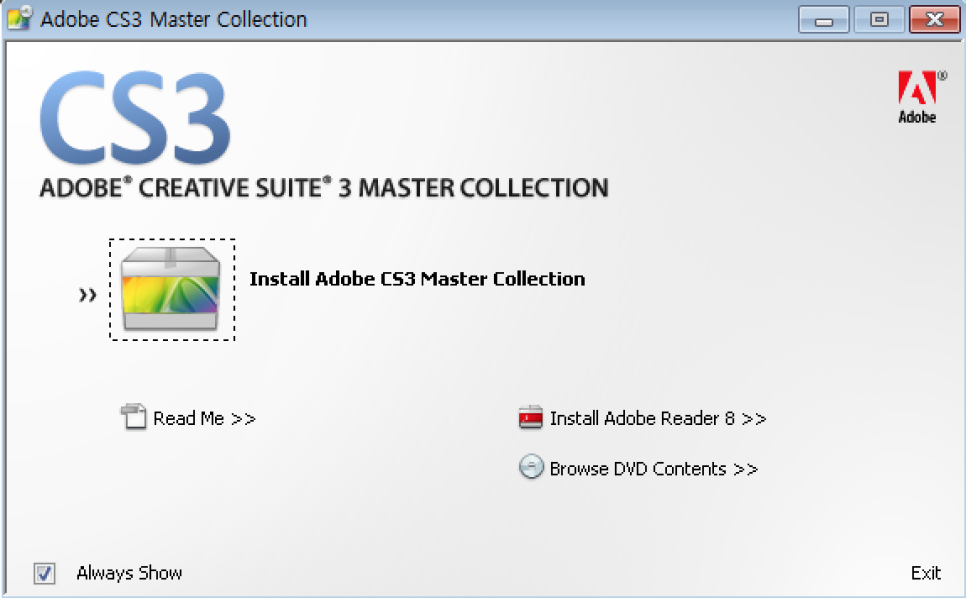Choose 'Install Adobe Reader 8 >>' link
The height and width of the screenshot is (598, 966).
pyautogui.click(x=658, y=419)
